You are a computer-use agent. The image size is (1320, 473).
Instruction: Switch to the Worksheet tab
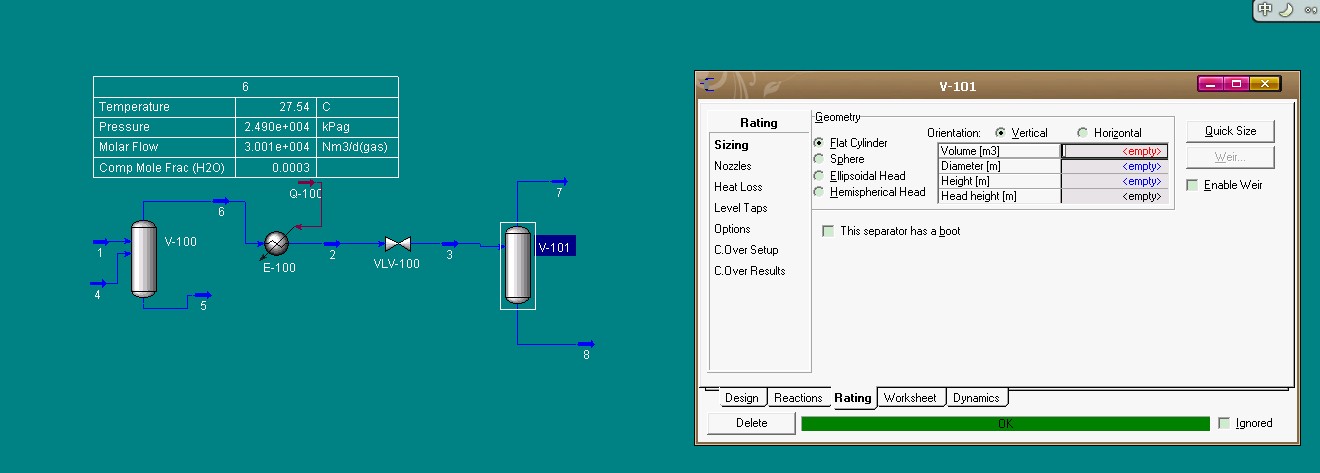[x=910, y=398]
